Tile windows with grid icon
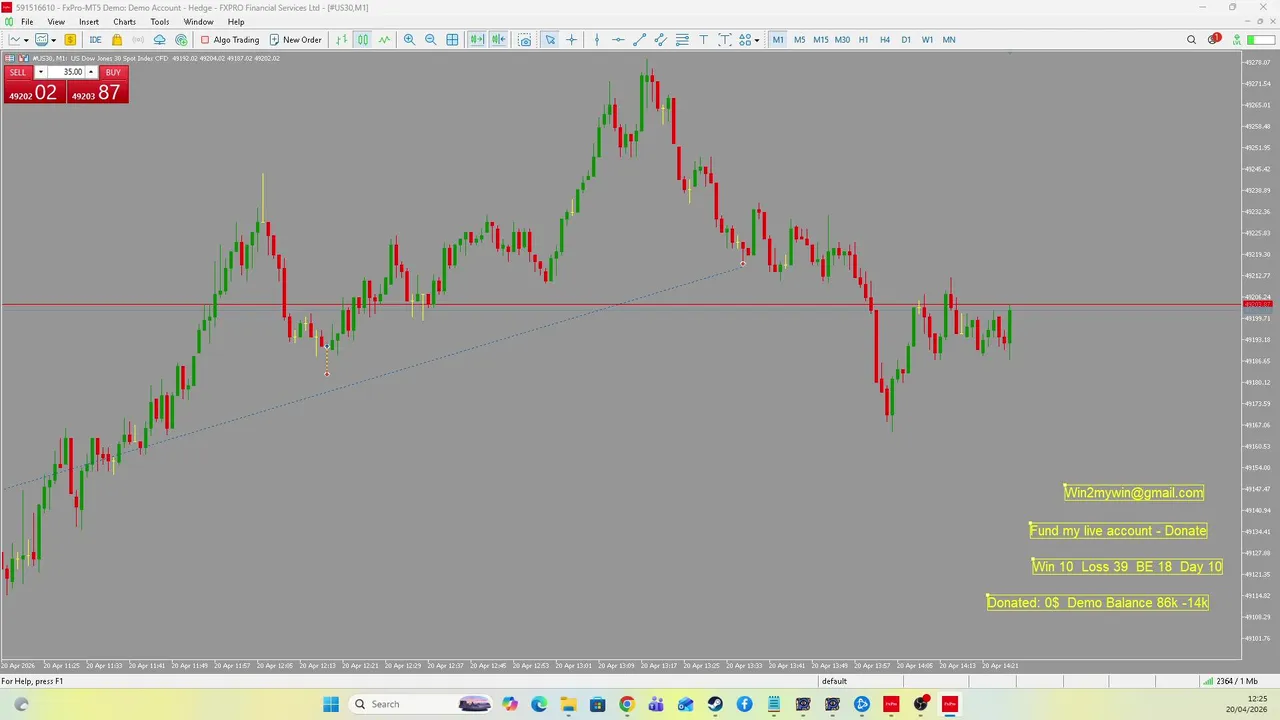The height and width of the screenshot is (720, 1280). pyautogui.click(x=452, y=40)
